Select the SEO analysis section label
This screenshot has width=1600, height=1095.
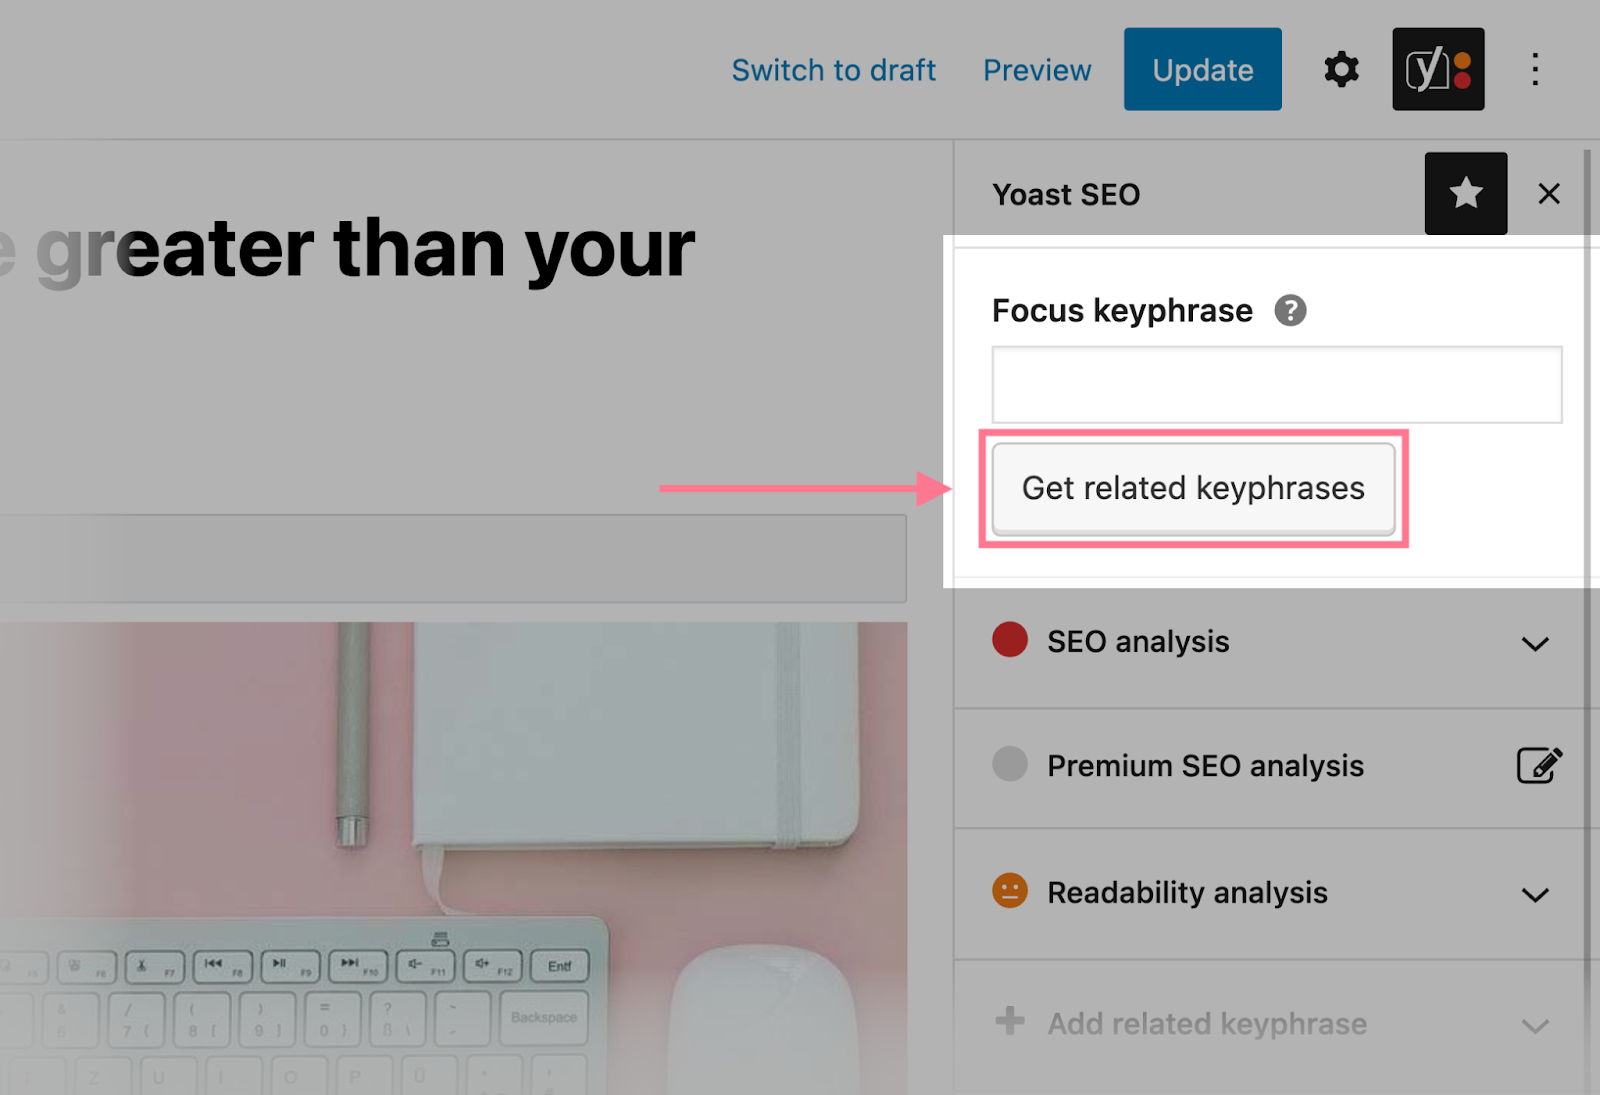(1138, 641)
